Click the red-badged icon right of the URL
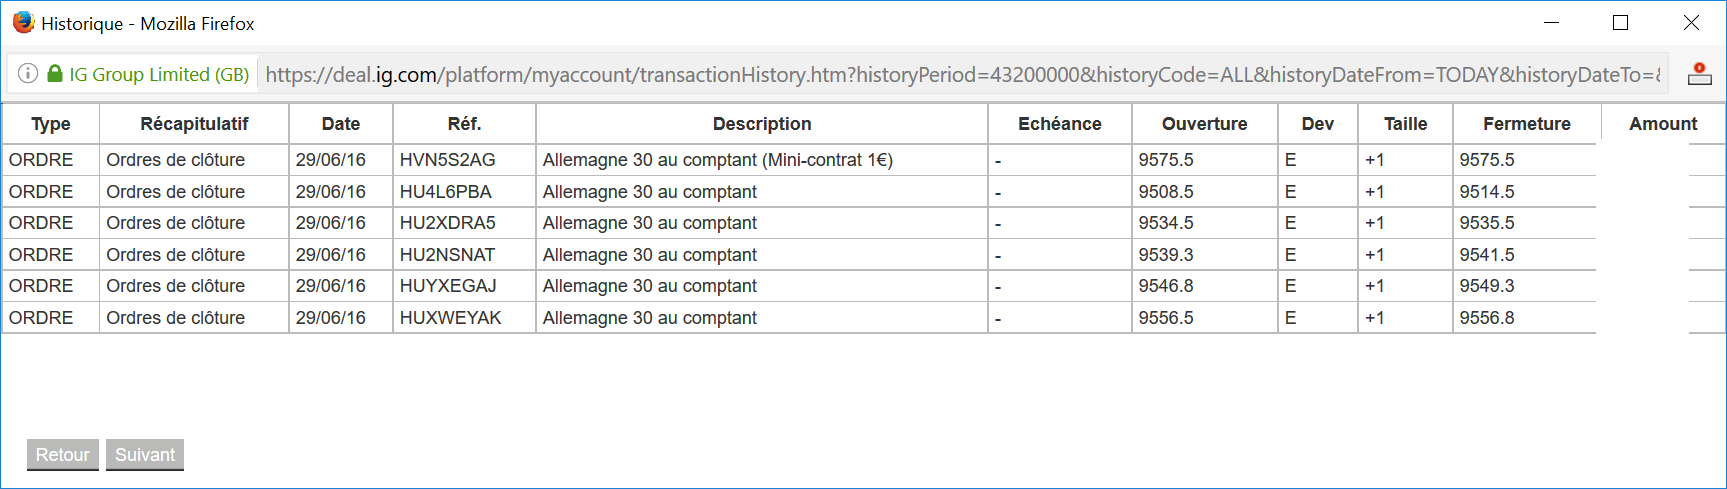This screenshot has height=489, width=1727. point(1699,74)
